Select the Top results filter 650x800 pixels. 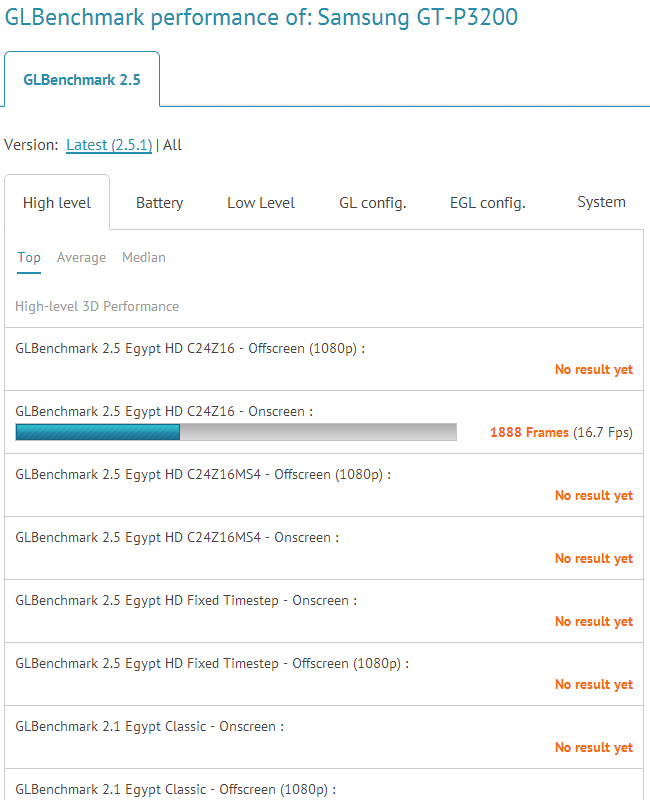[29, 258]
